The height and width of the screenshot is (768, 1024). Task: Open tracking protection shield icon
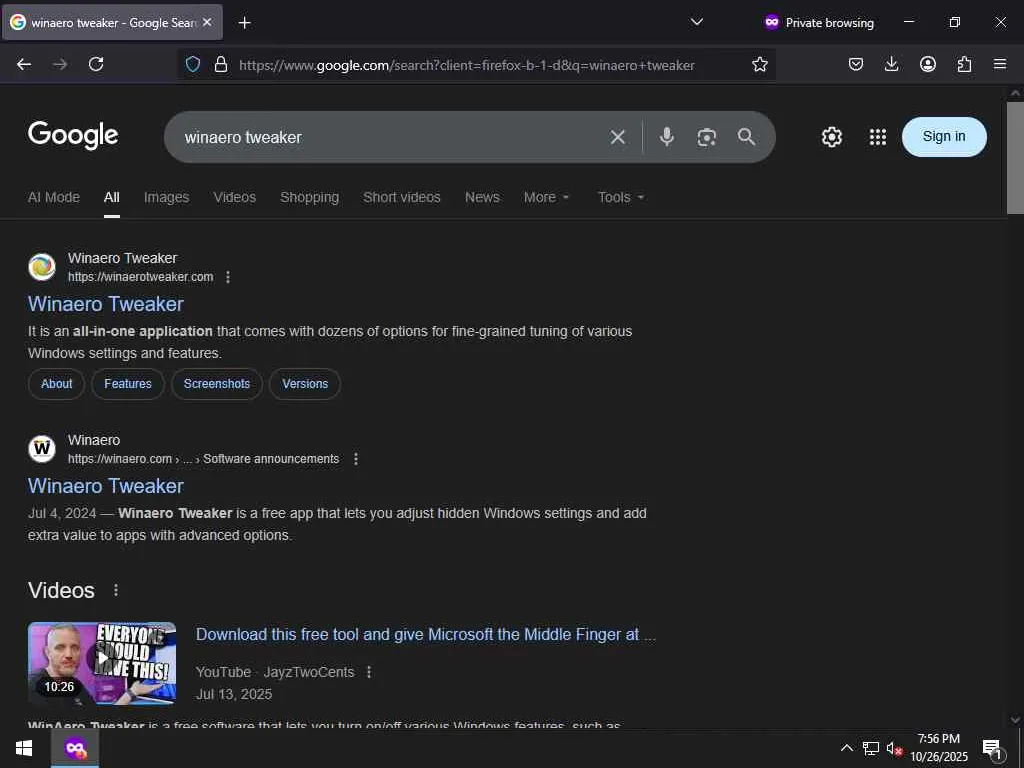pos(193,64)
